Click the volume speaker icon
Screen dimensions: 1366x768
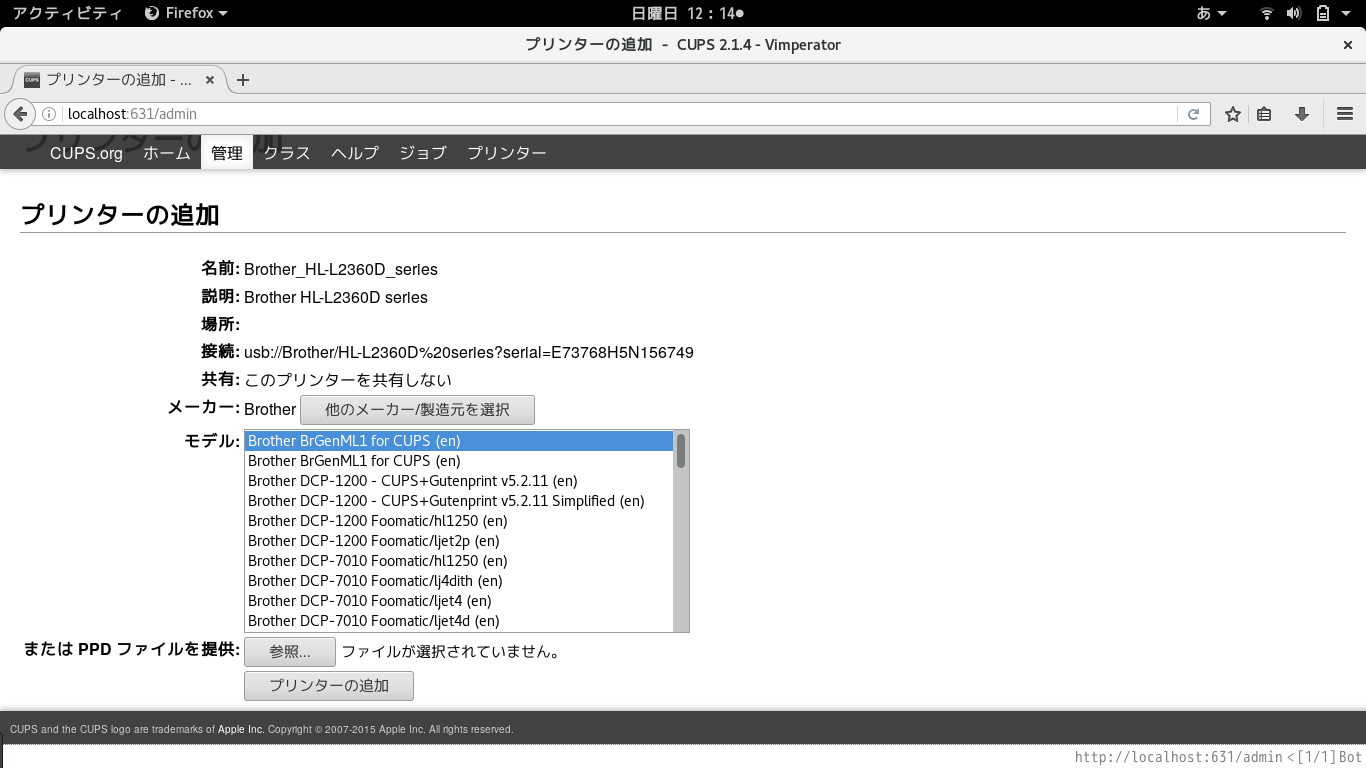pos(1294,13)
